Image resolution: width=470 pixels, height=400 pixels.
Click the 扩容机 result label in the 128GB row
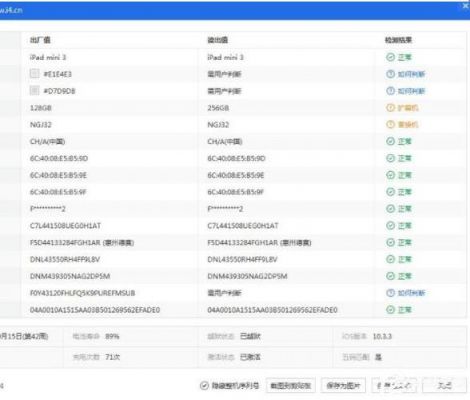[408, 108]
